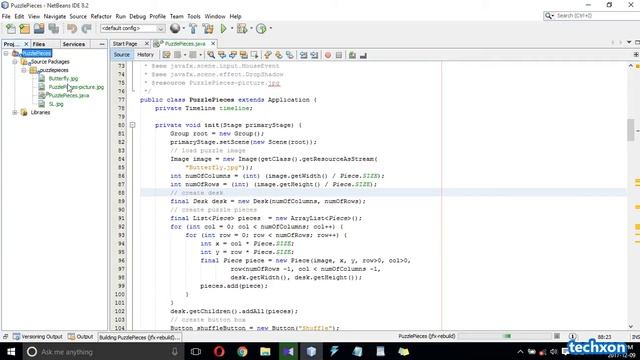Image resolution: width=640 pixels, height=360 pixels.
Task: Expand the Libraries node
Action: [15, 112]
